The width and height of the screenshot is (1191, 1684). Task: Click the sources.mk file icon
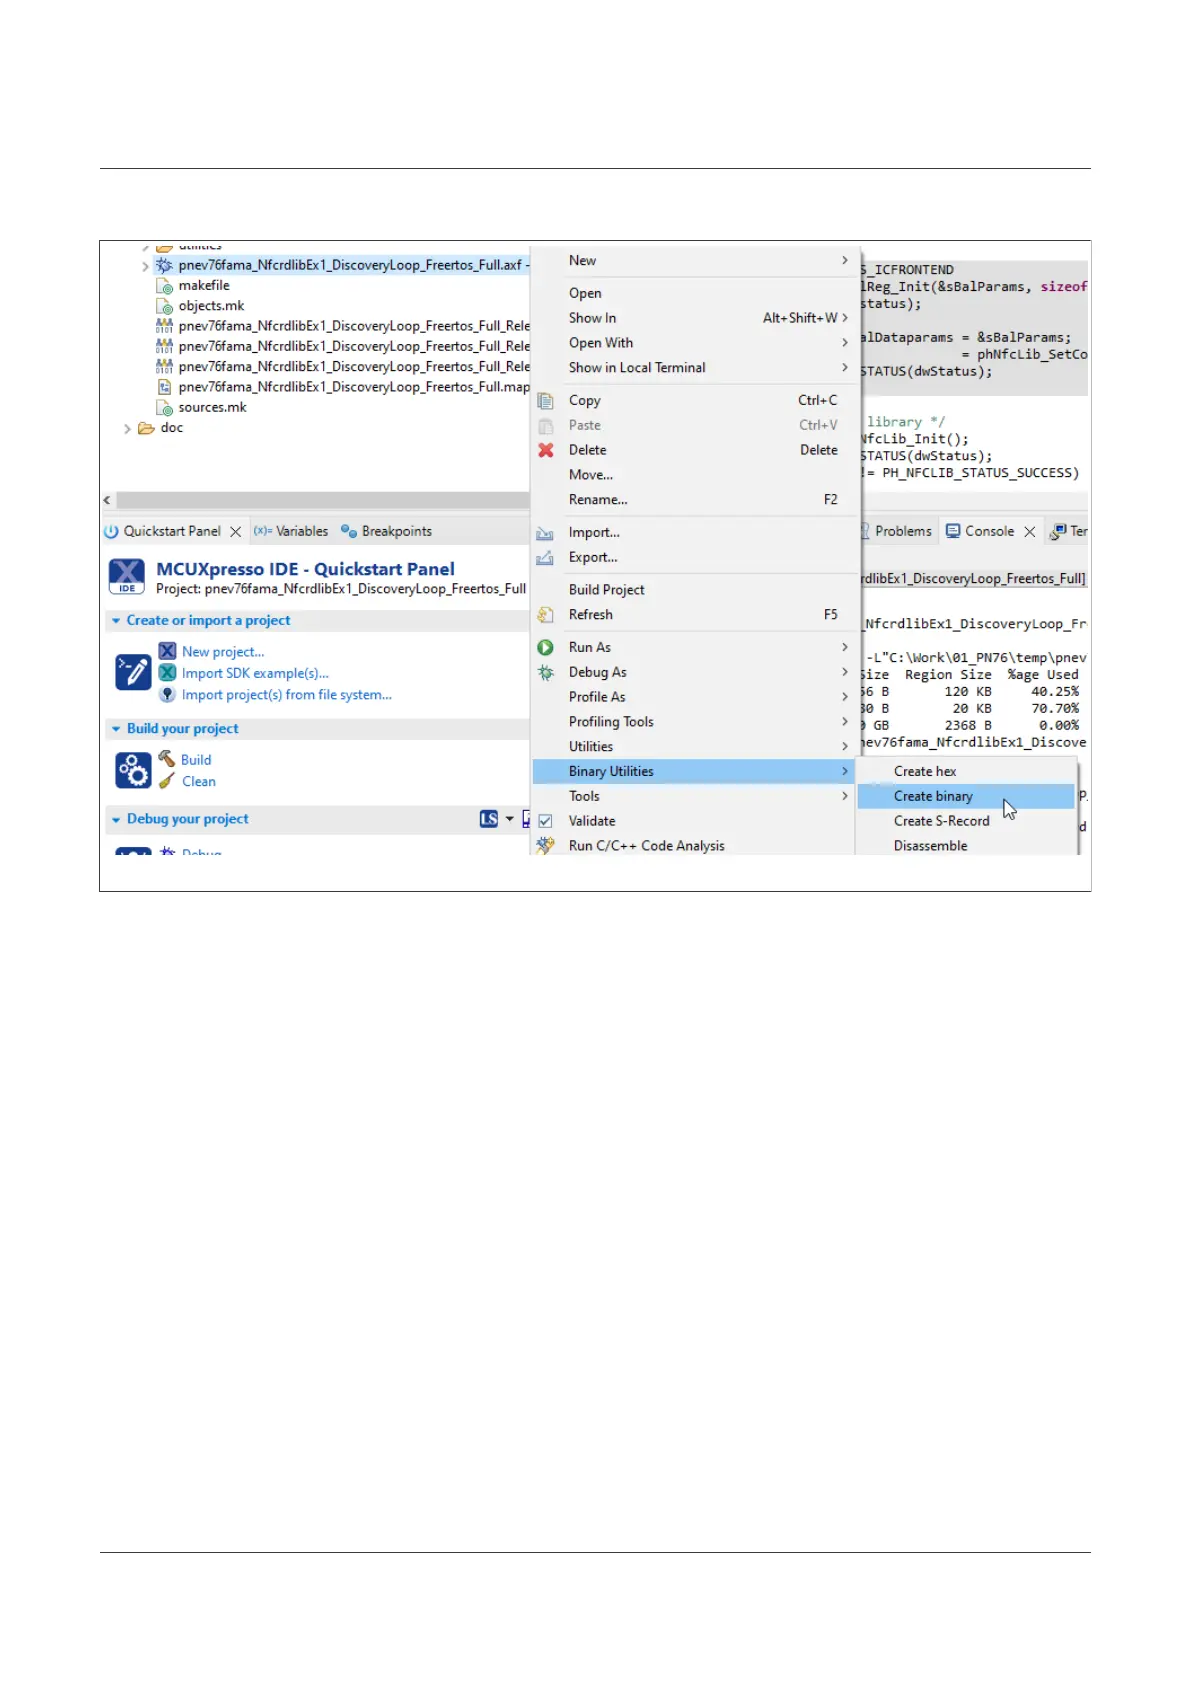[x=165, y=408]
